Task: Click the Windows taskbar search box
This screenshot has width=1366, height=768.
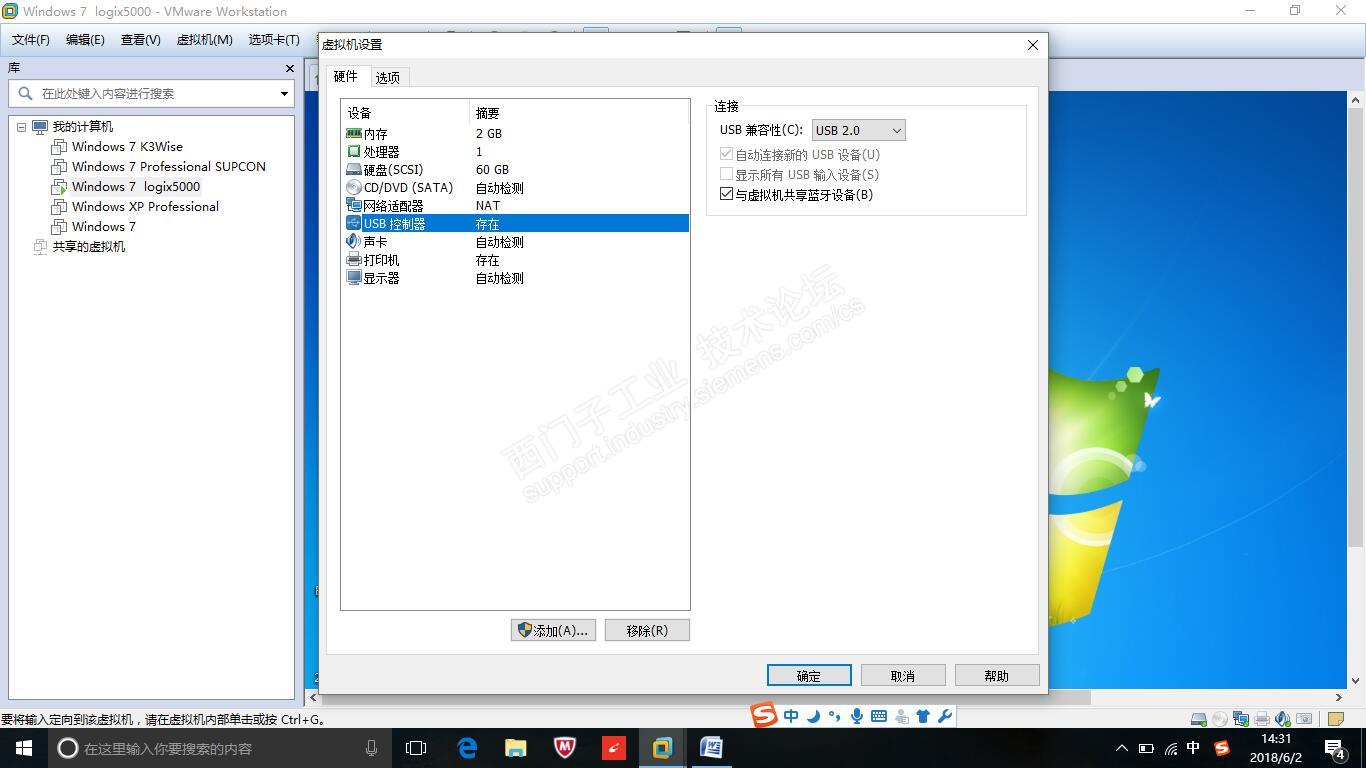Action: point(220,748)
